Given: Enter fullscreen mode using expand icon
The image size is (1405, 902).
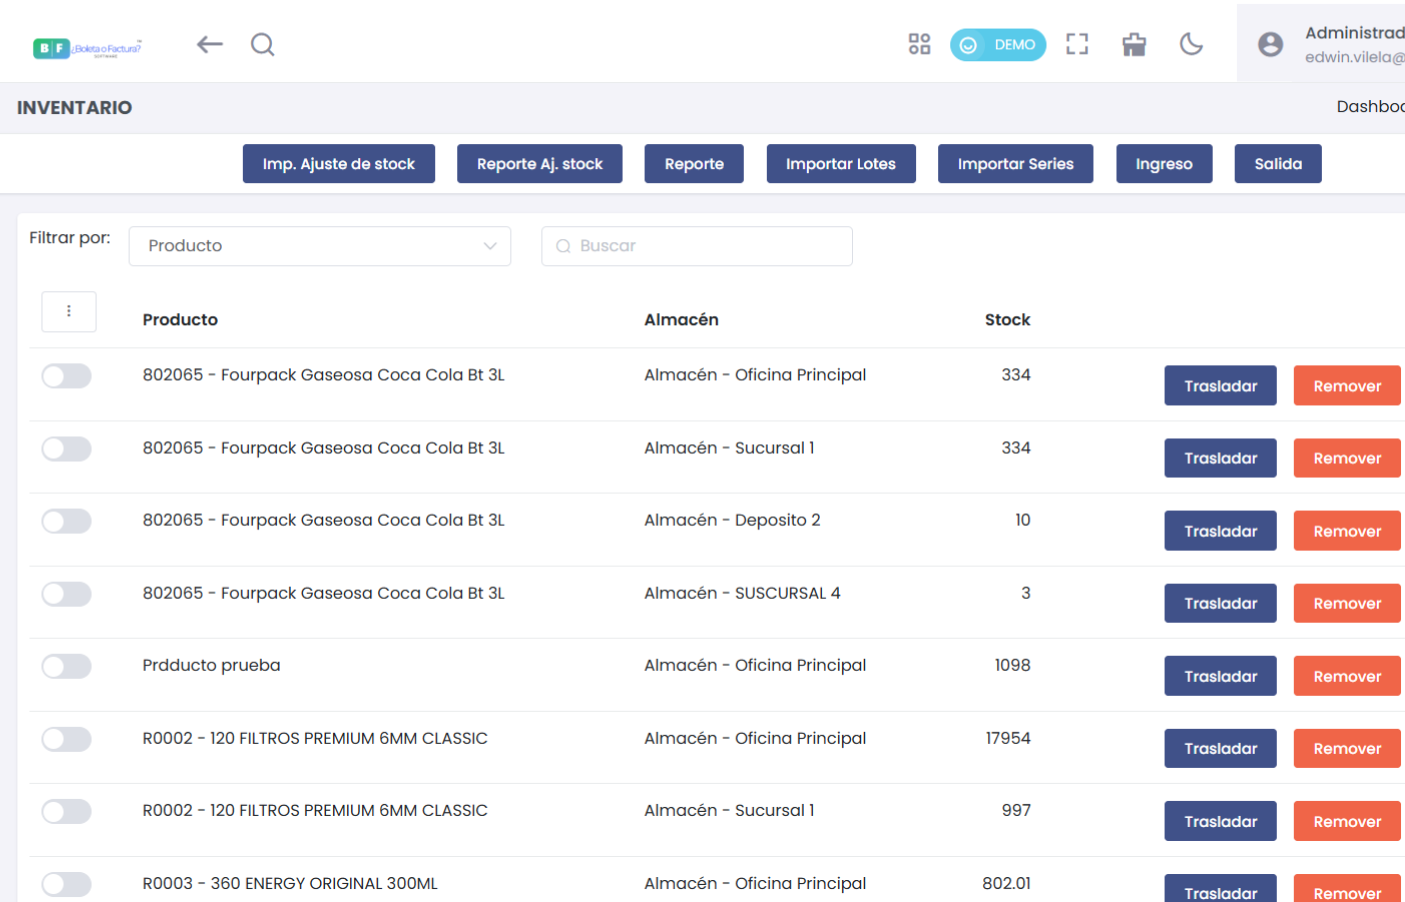Looking at the screenshot, I should (1076, 44).
